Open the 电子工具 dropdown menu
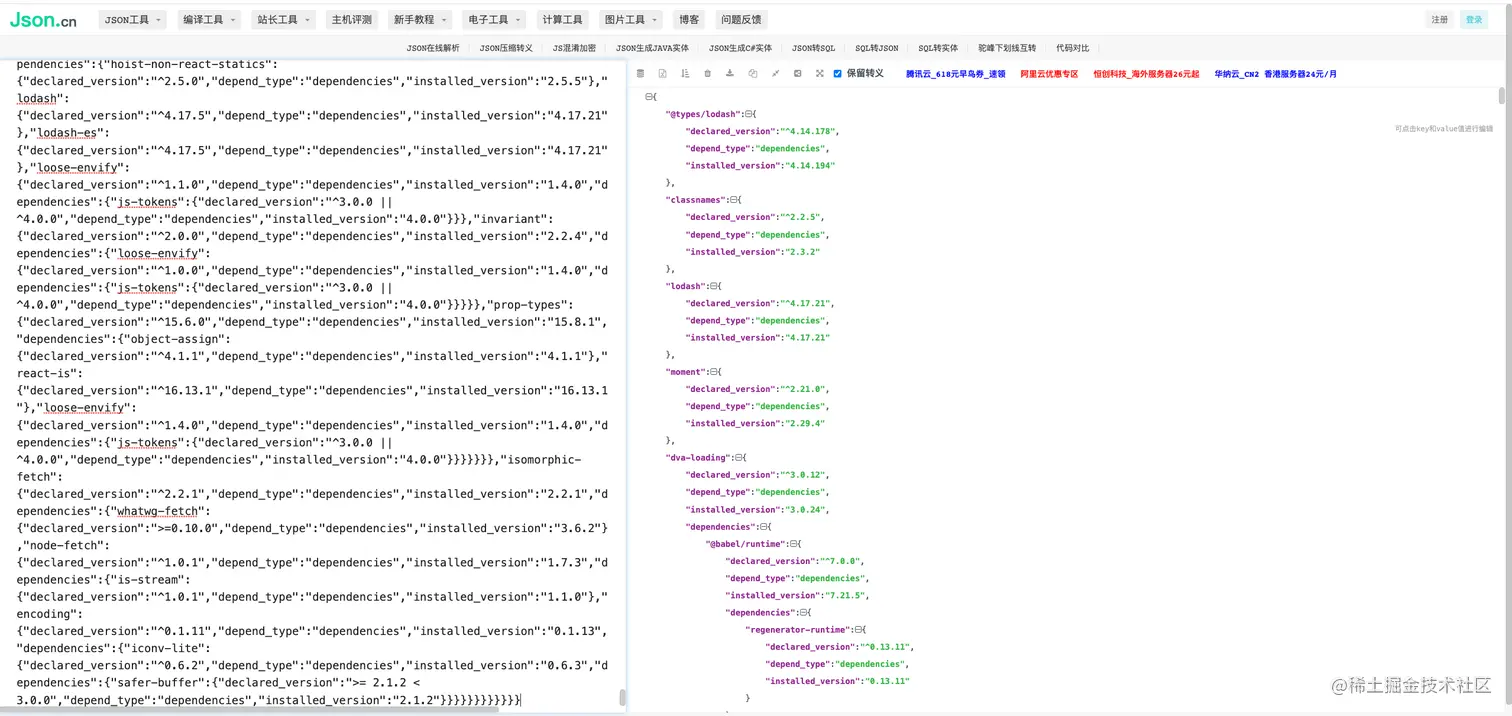Screen dimensions: 1512x716 pos(494,19)
